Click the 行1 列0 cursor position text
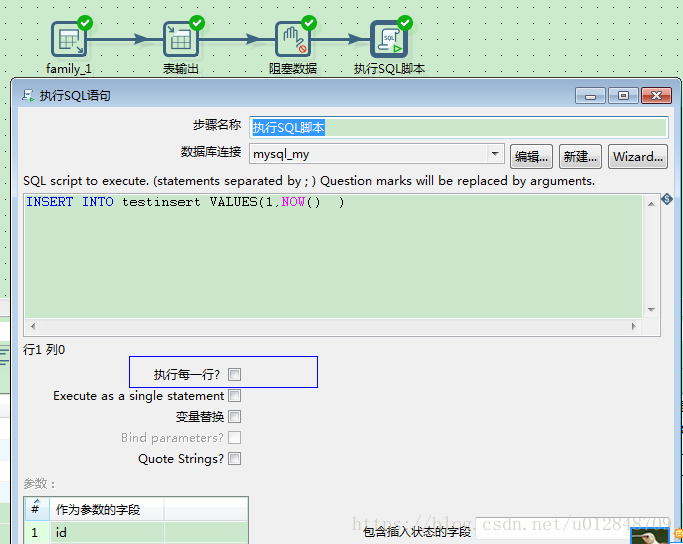 (x=44, y=350)
